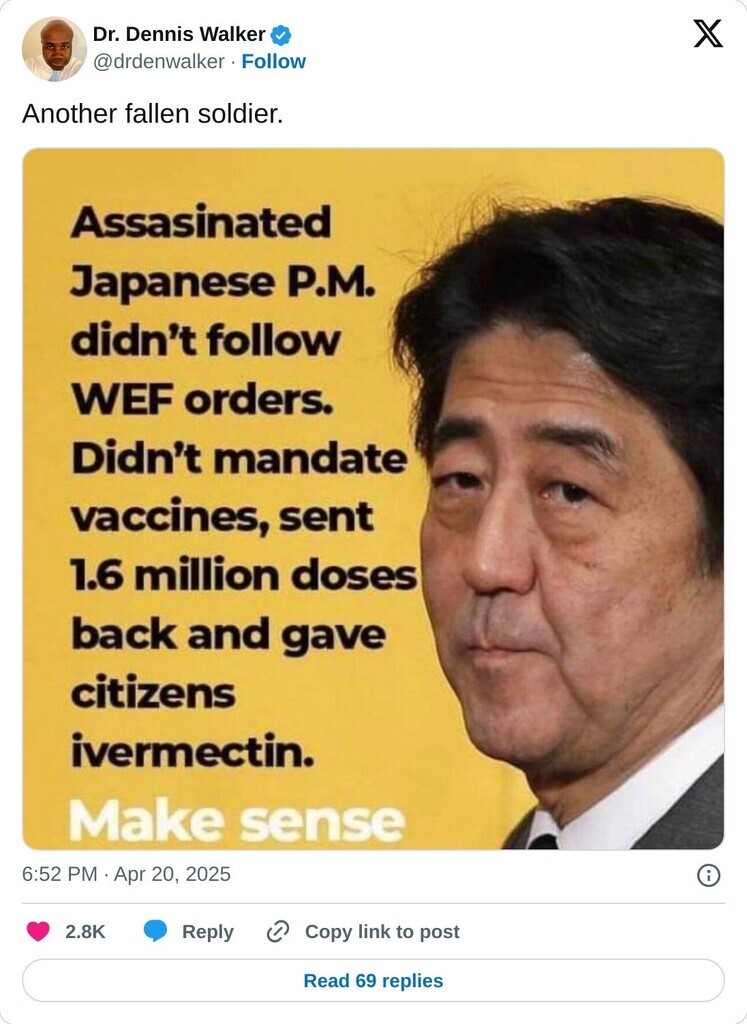
Task: Click the pink heart like icon
Action: pos(38,931)
